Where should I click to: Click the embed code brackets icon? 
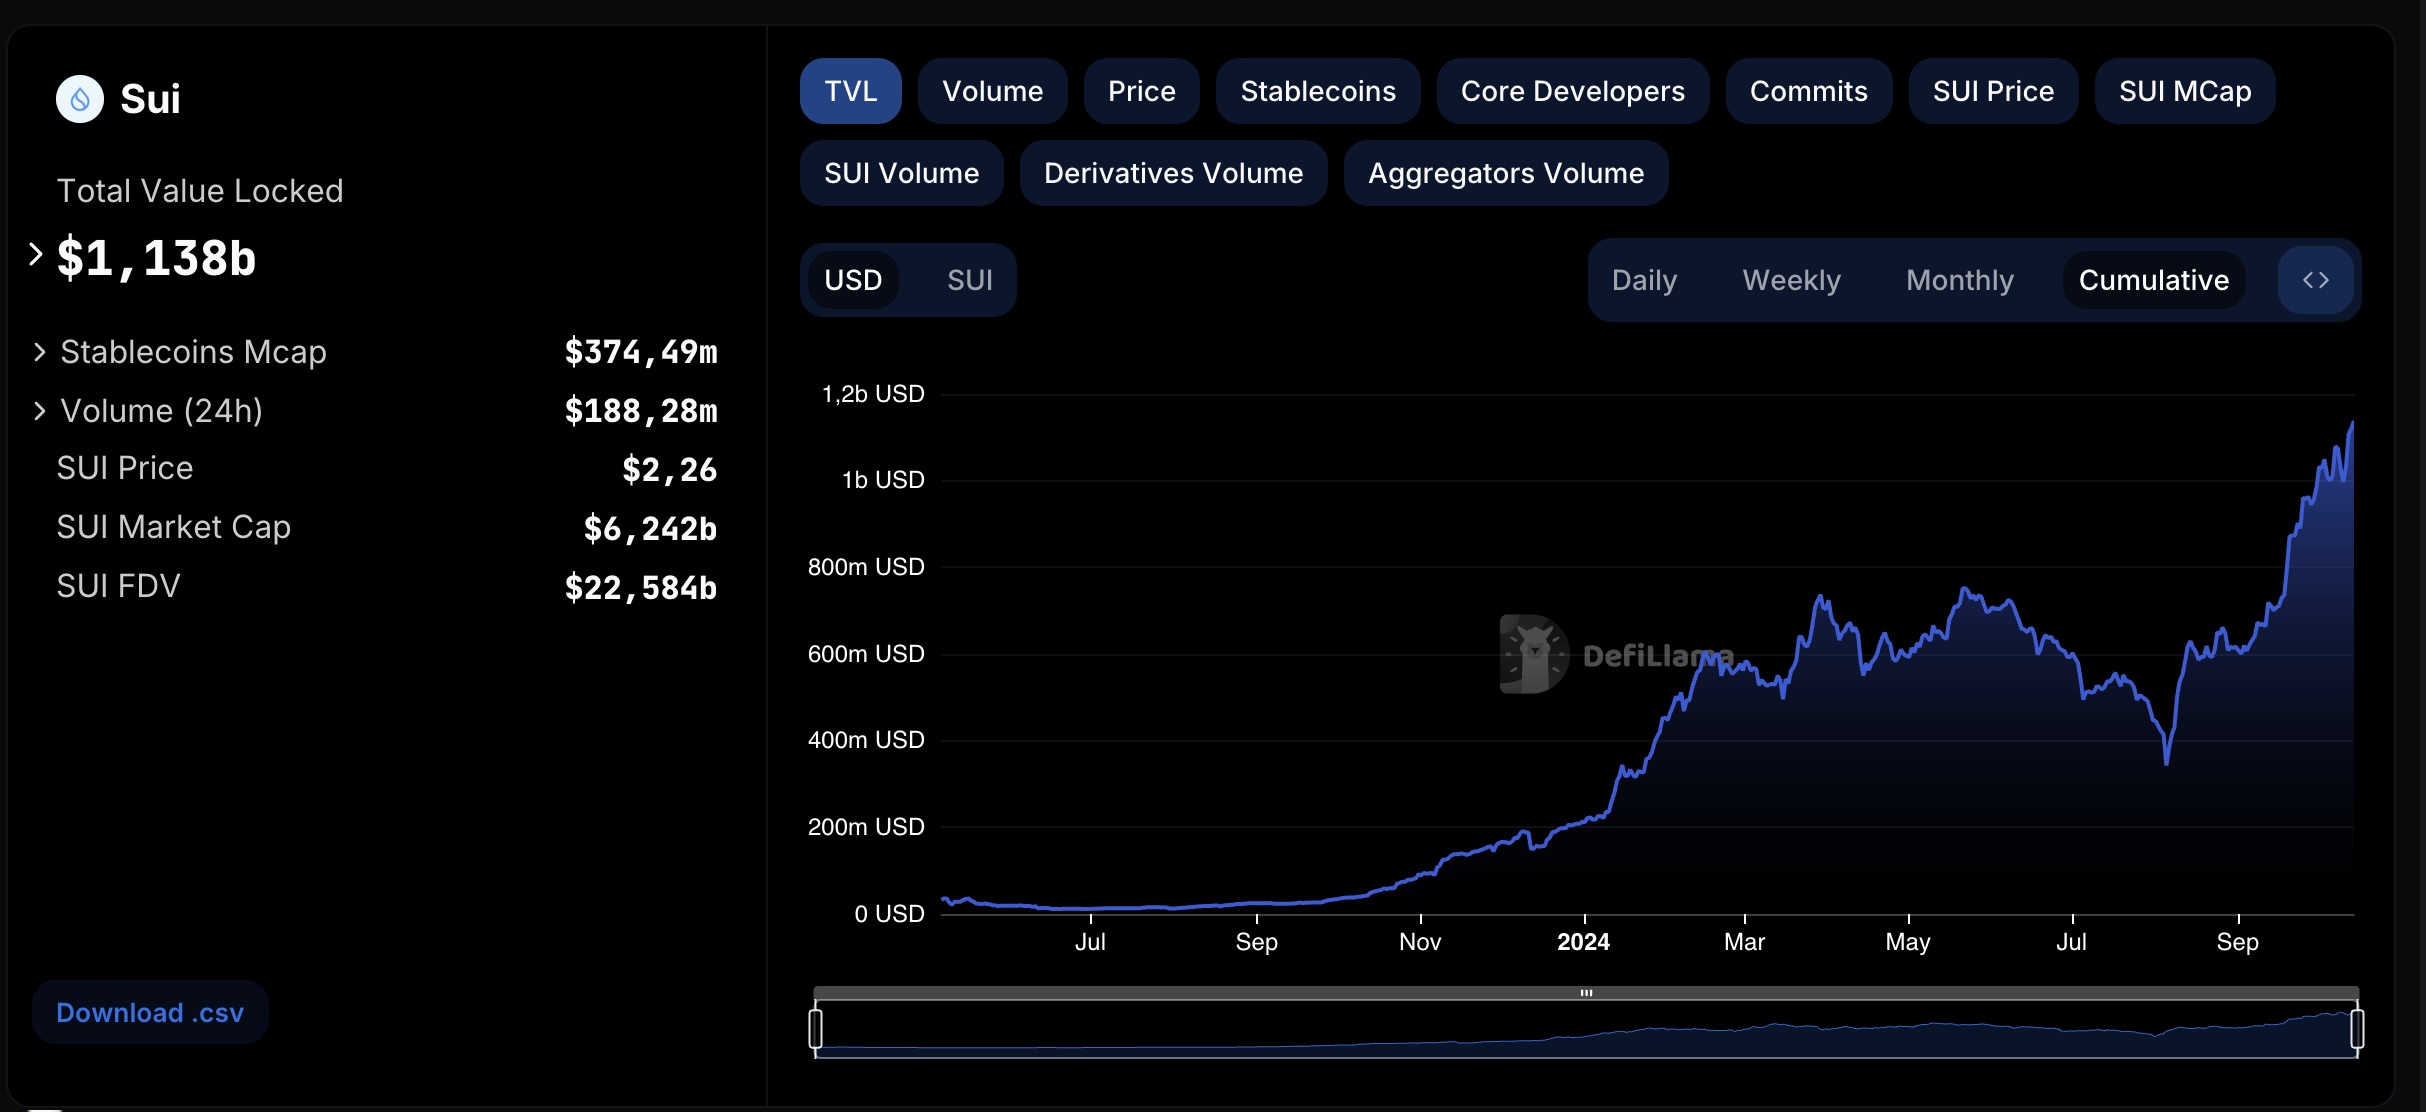[2316, 280]
